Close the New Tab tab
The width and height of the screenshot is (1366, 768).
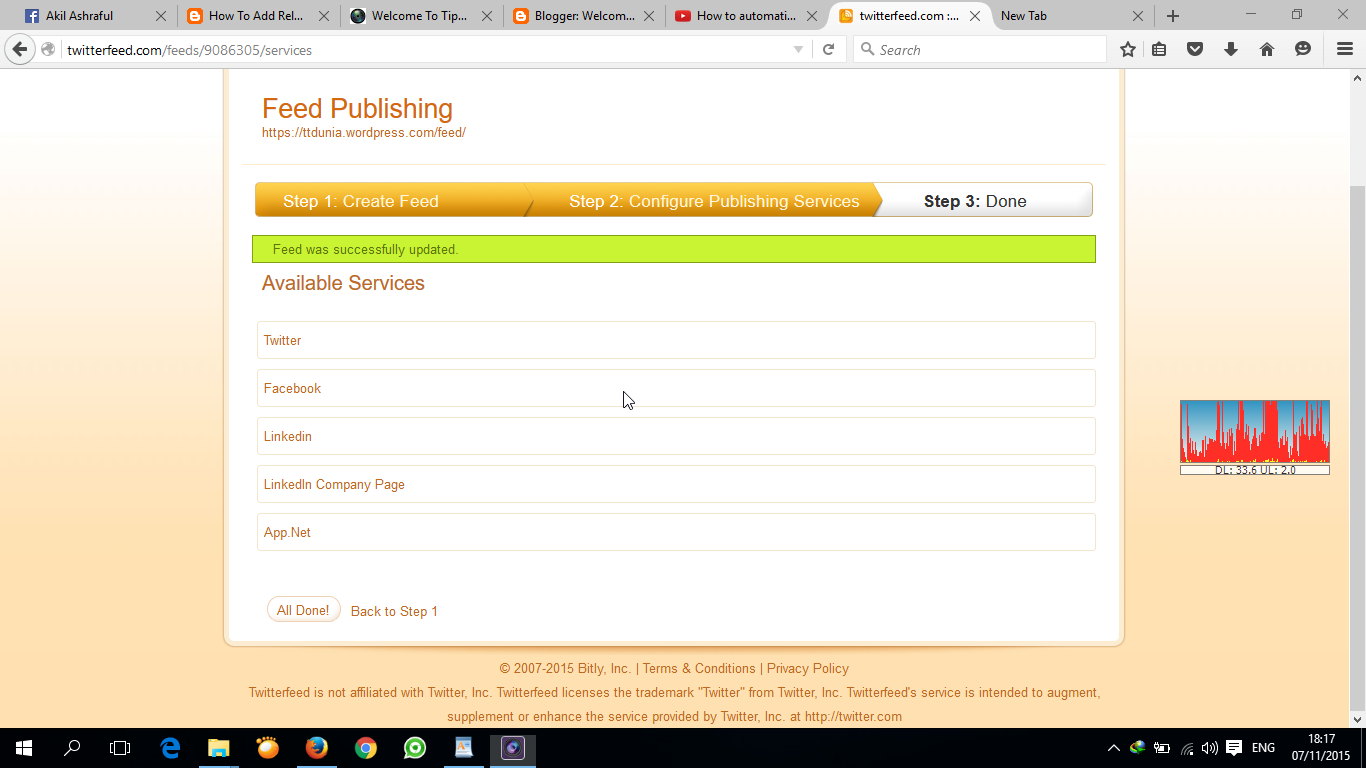coord(1138,16)
